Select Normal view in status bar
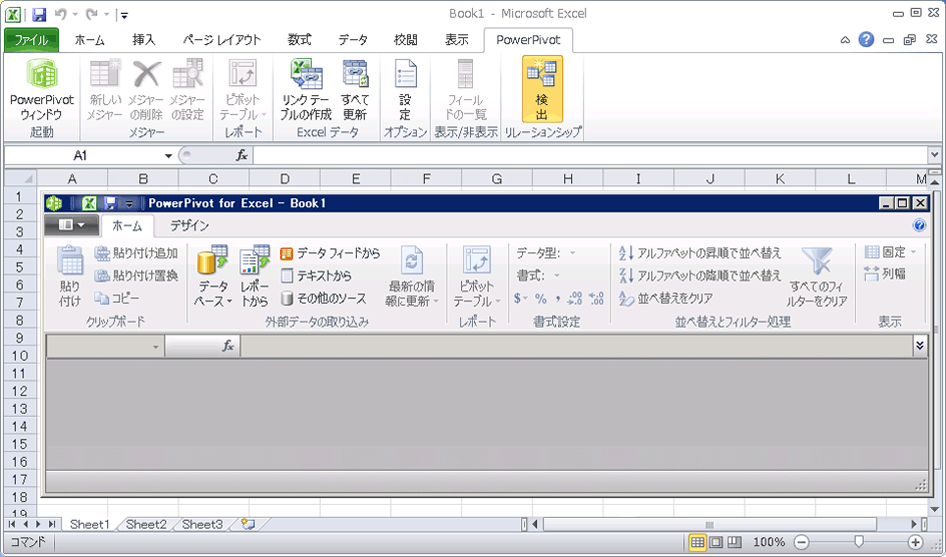 click(x=698, y=542)
